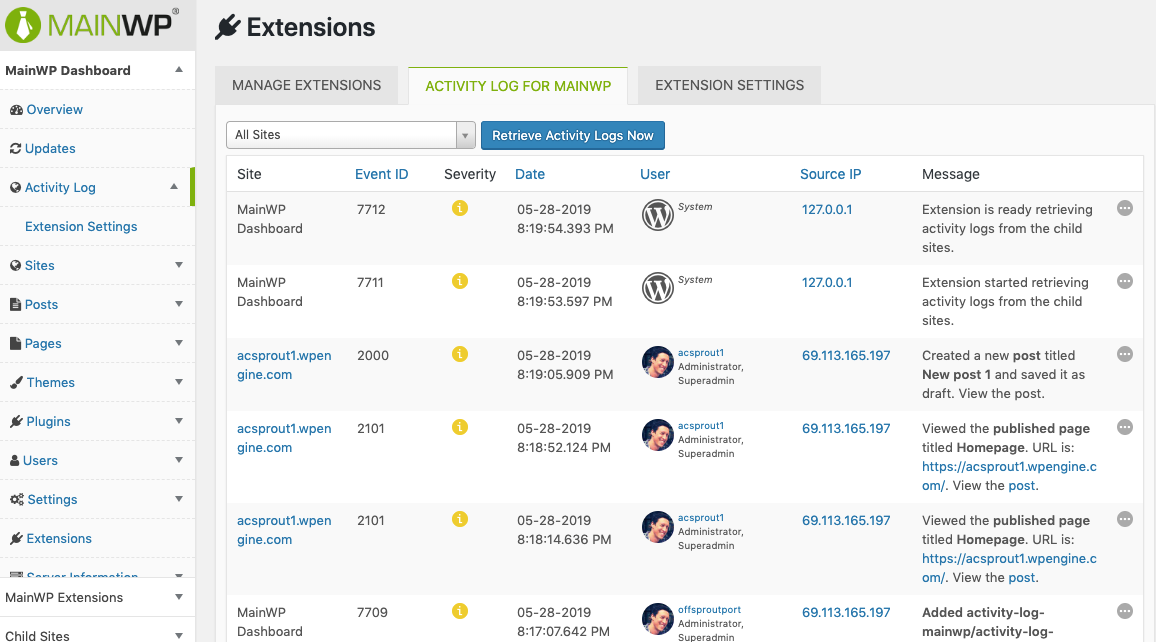Expand the Posts menu arrow

178,304
